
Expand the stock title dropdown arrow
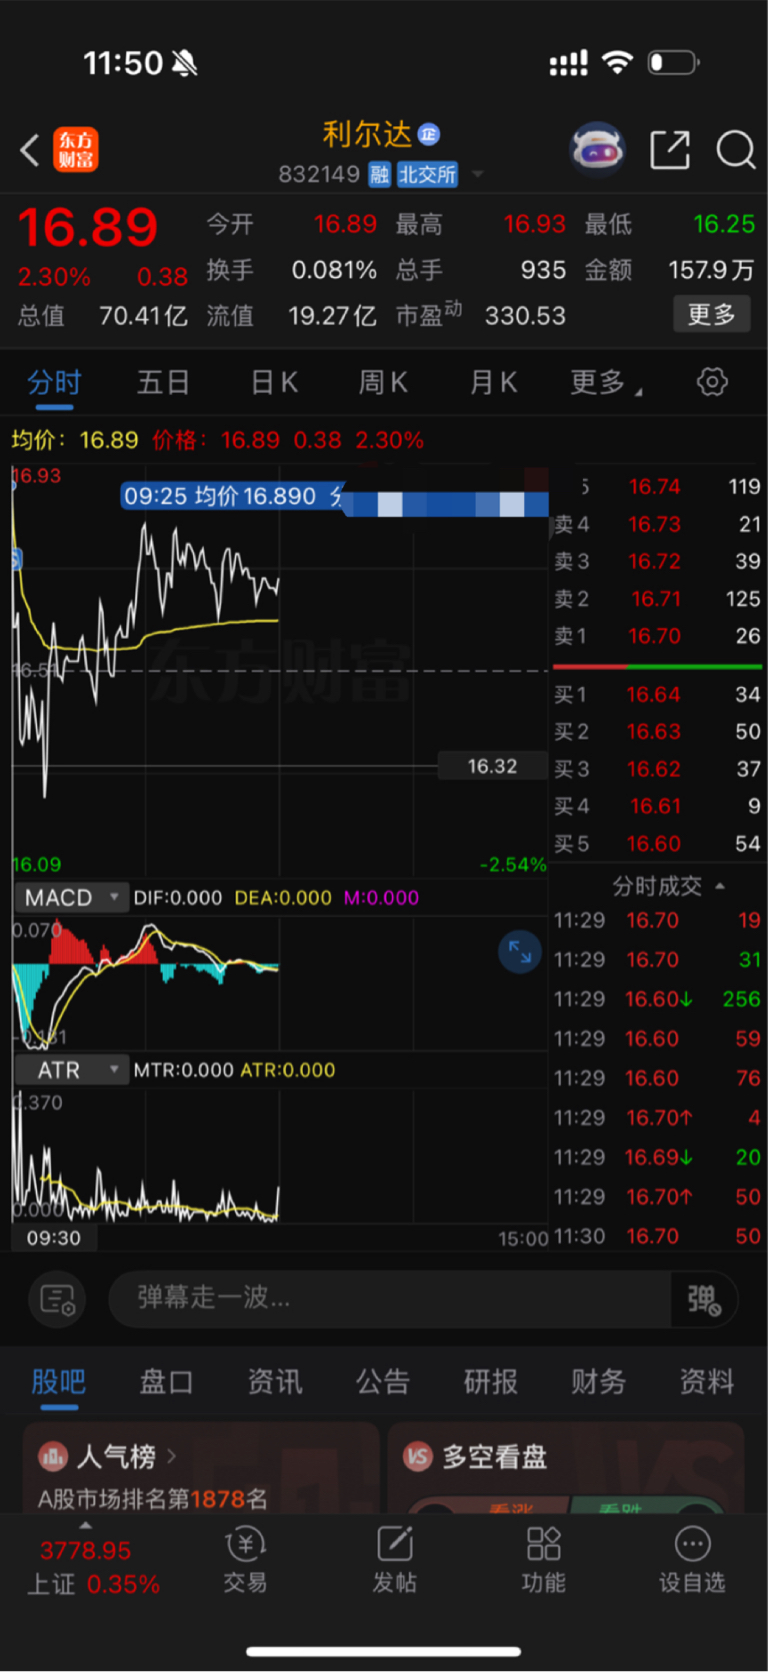[478, 175]
